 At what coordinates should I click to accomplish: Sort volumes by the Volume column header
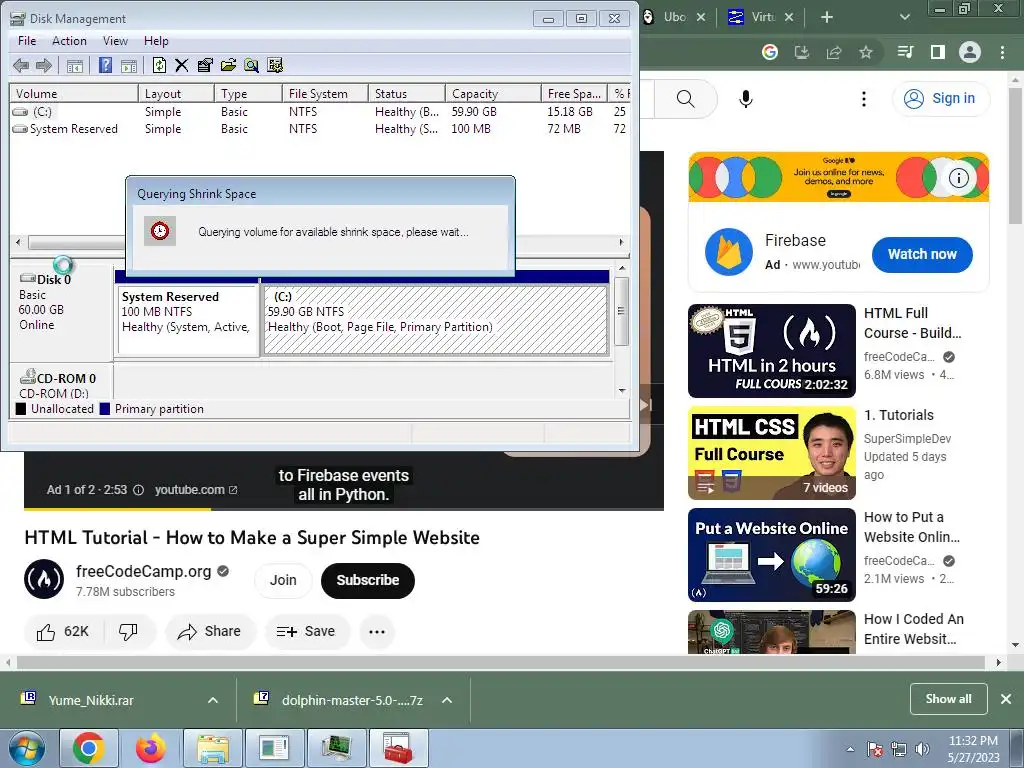point(74,93)
